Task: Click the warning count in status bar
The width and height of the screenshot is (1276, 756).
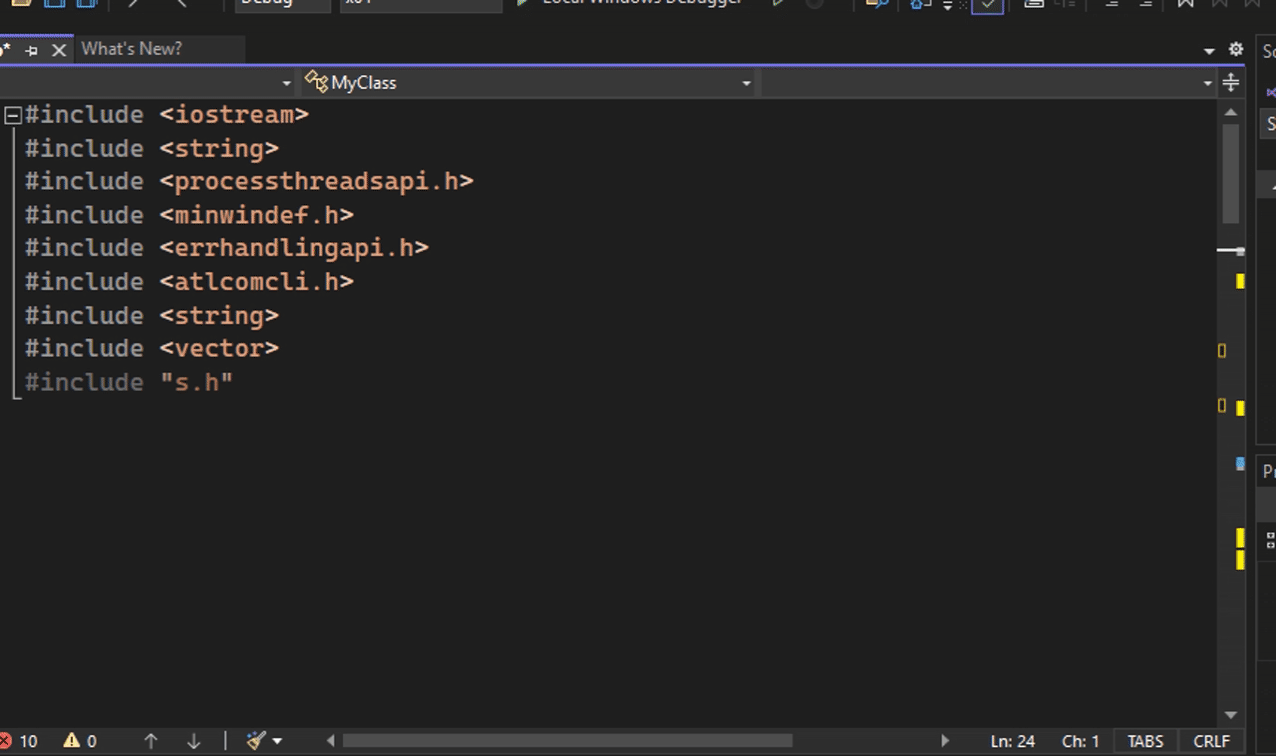Action: (80, 741)
